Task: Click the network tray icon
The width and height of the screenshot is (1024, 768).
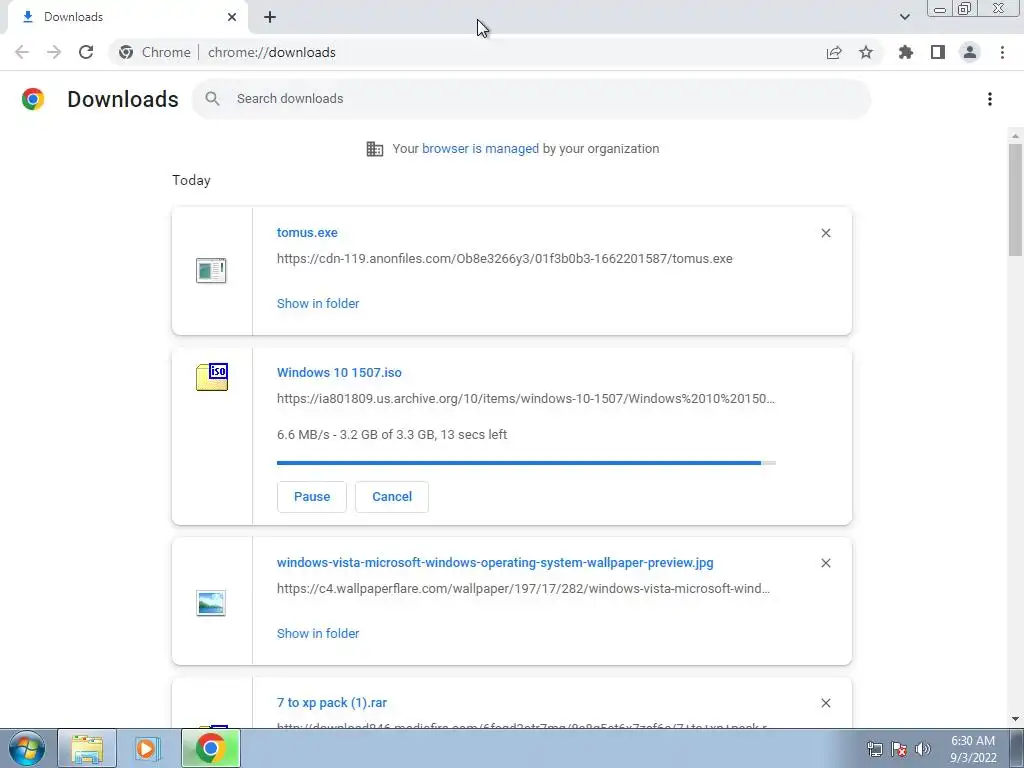Action: pyautogui.click(x=874, y=749)
